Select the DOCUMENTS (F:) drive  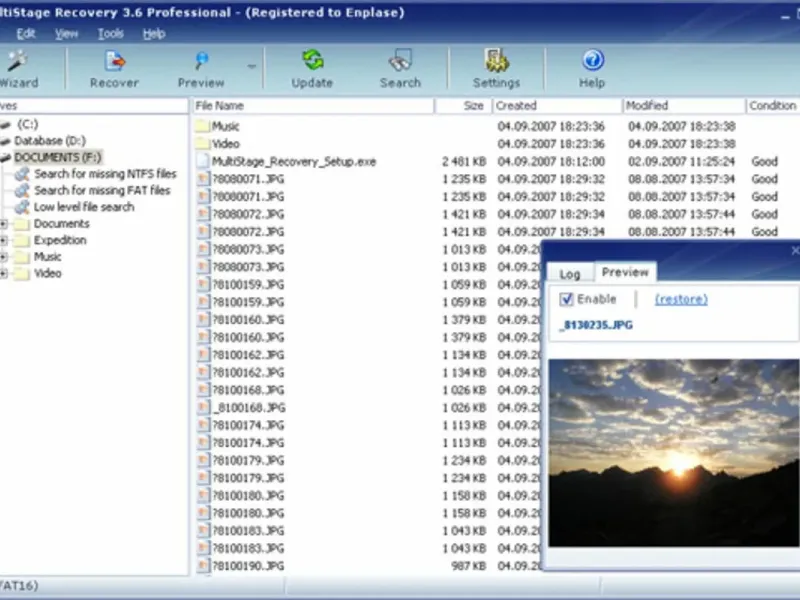[58, 157]
